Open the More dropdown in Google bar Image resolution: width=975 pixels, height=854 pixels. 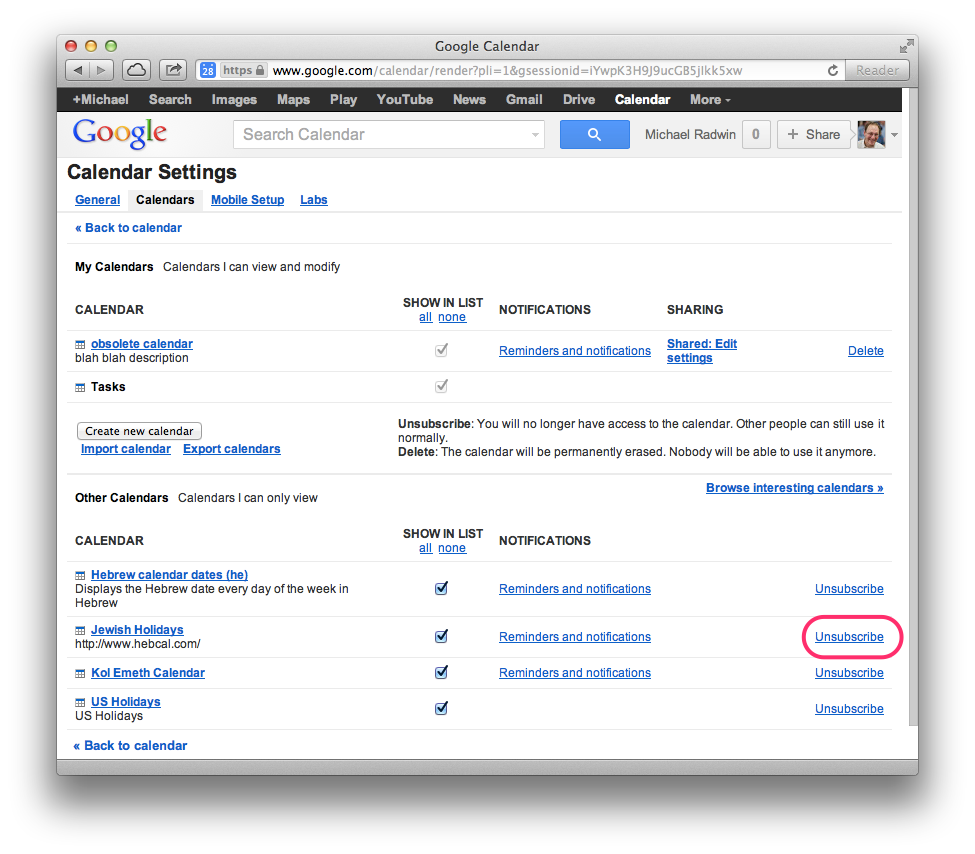[x=710, y=100]
